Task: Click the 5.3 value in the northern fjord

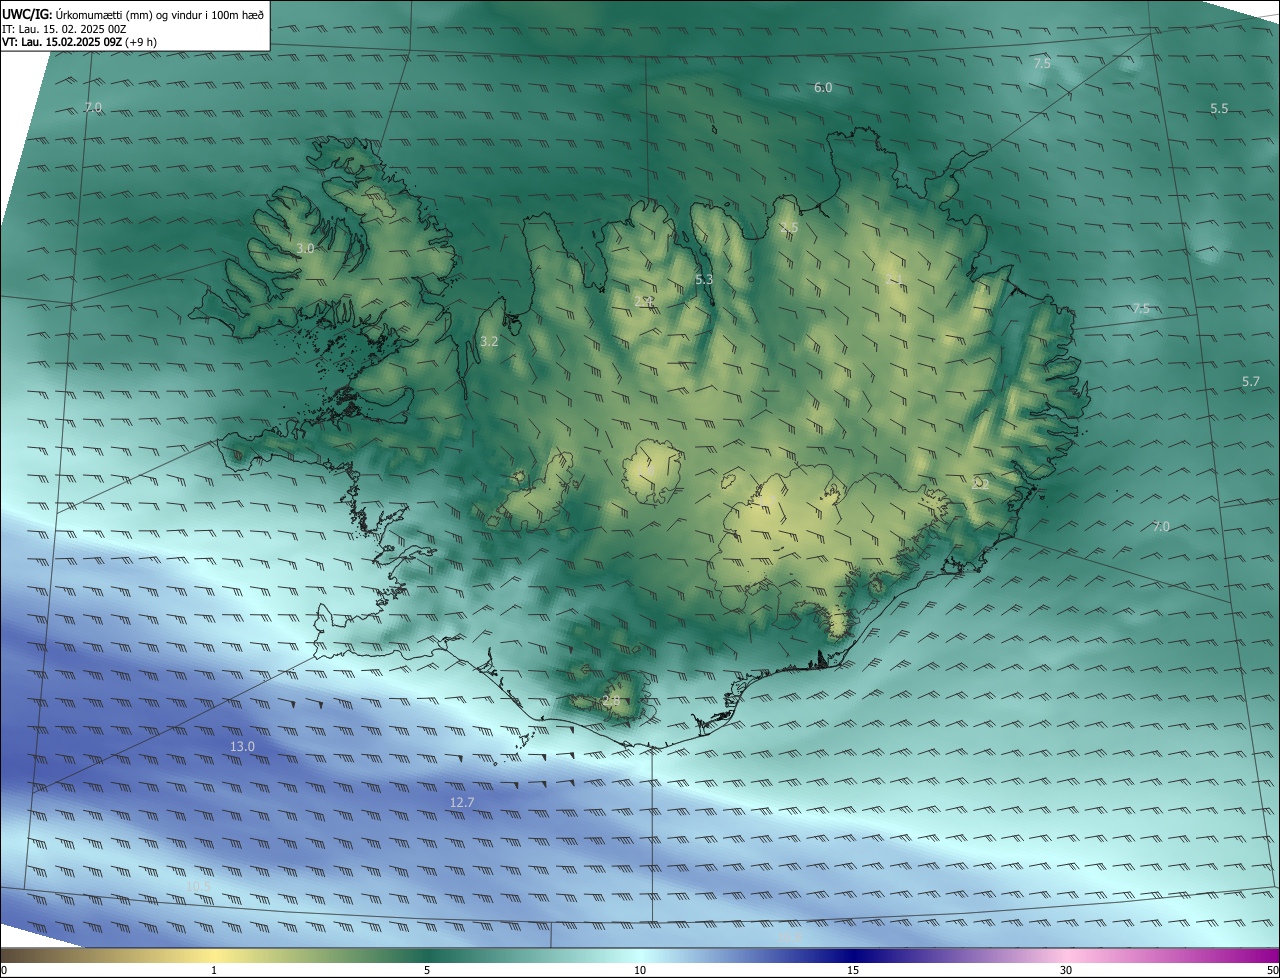Action: point(704,279)
